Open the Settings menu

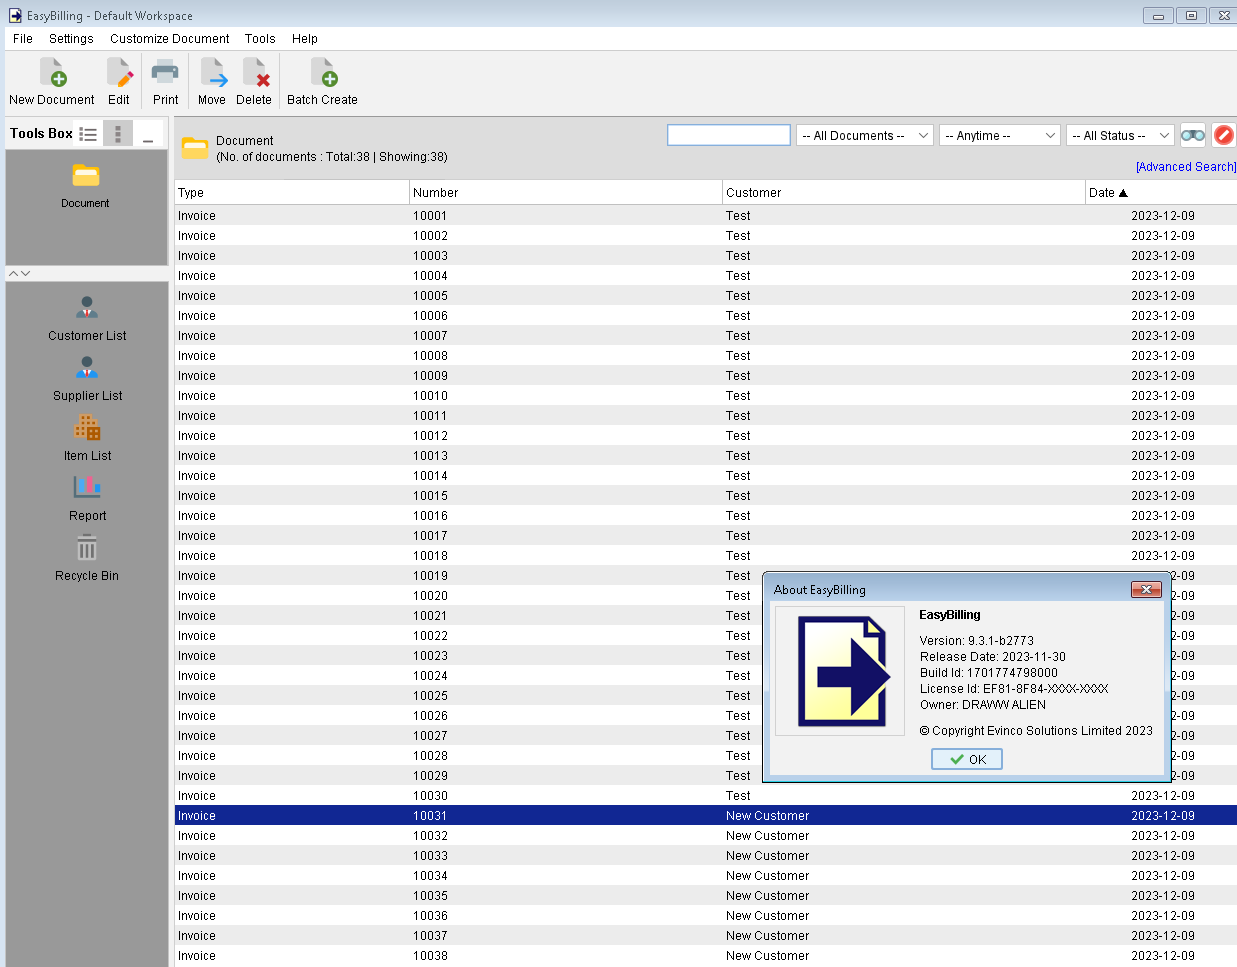pyautogui.click(x=71, y=39)
